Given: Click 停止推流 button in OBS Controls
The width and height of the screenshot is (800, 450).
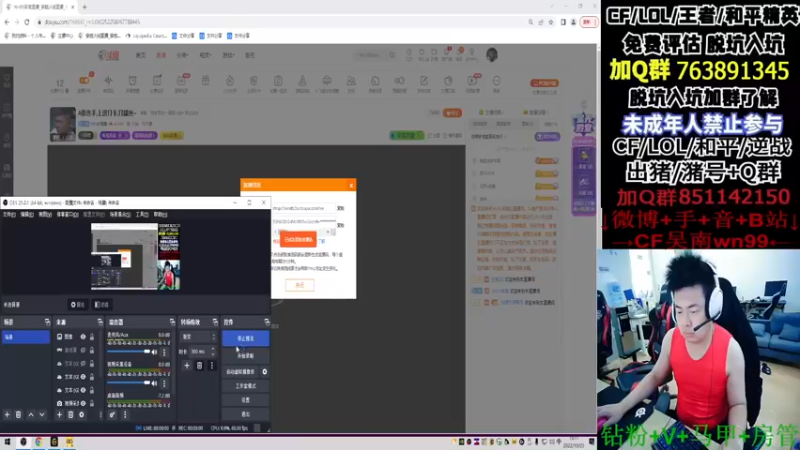Looking at the screenshot, I should tap(245, 338).
